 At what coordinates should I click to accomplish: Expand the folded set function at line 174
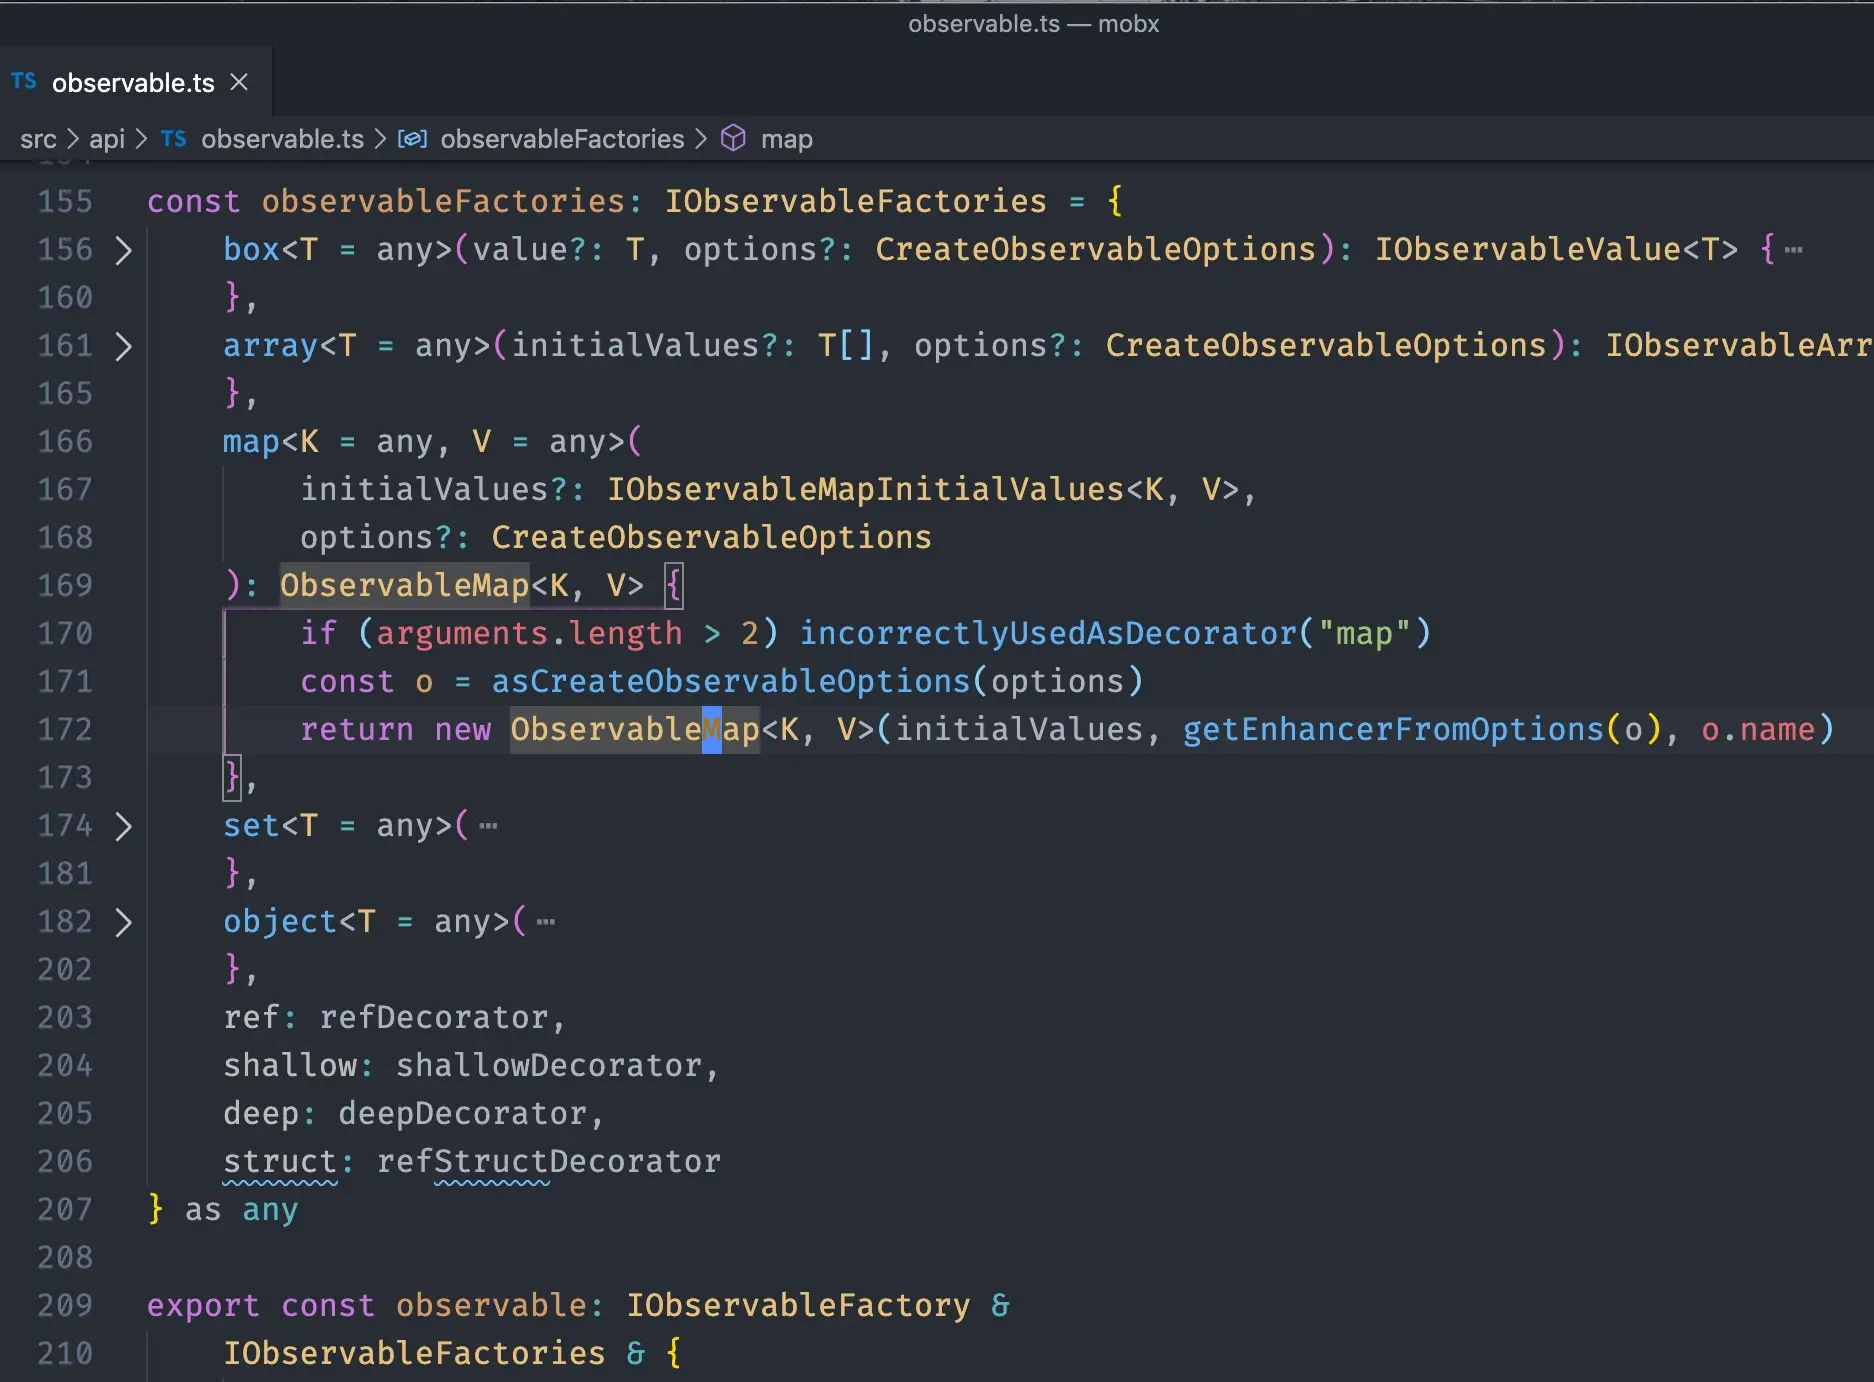pyautogui.click(x=123, y=826)
